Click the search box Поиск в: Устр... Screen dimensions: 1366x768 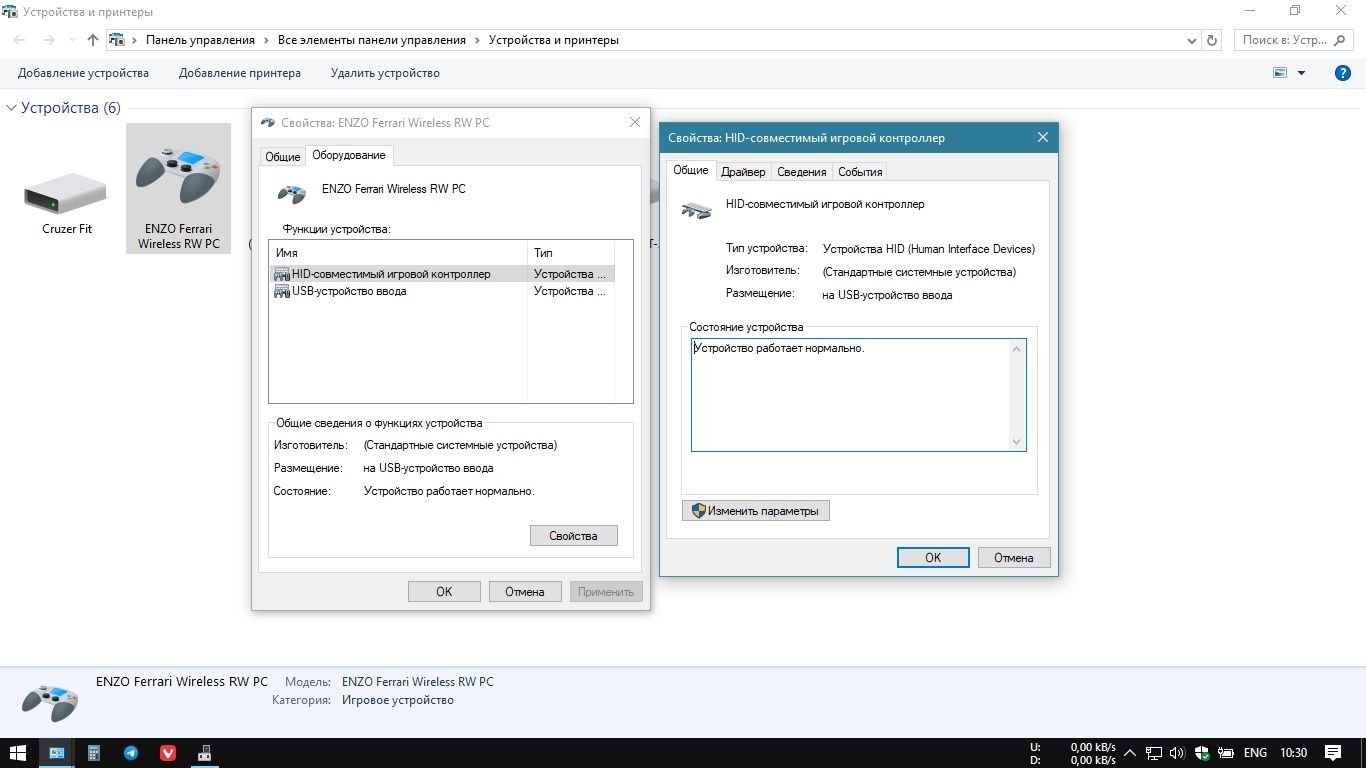pos(1296,40)
